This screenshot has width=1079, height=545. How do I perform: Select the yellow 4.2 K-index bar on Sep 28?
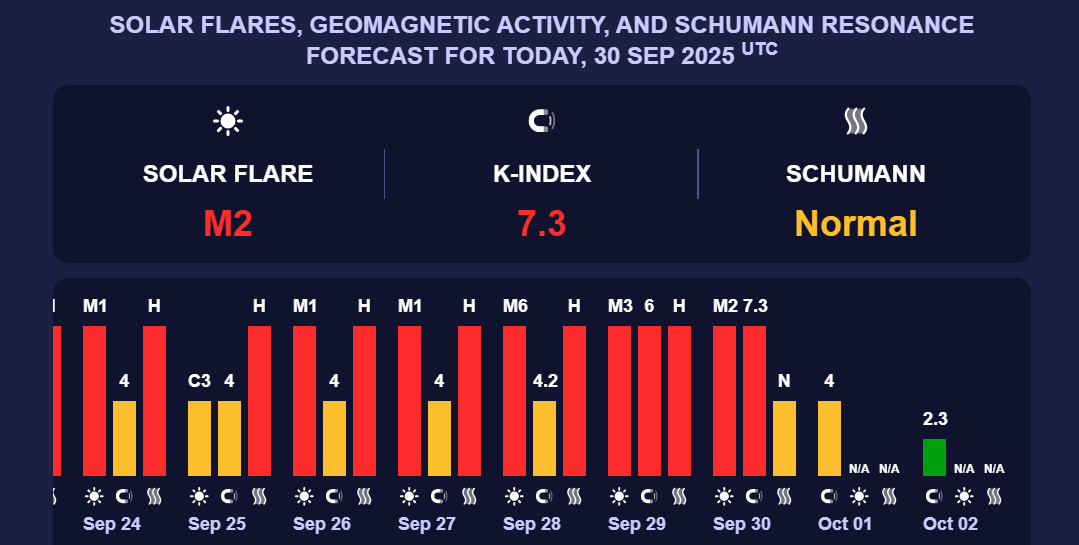click(544, 438)
